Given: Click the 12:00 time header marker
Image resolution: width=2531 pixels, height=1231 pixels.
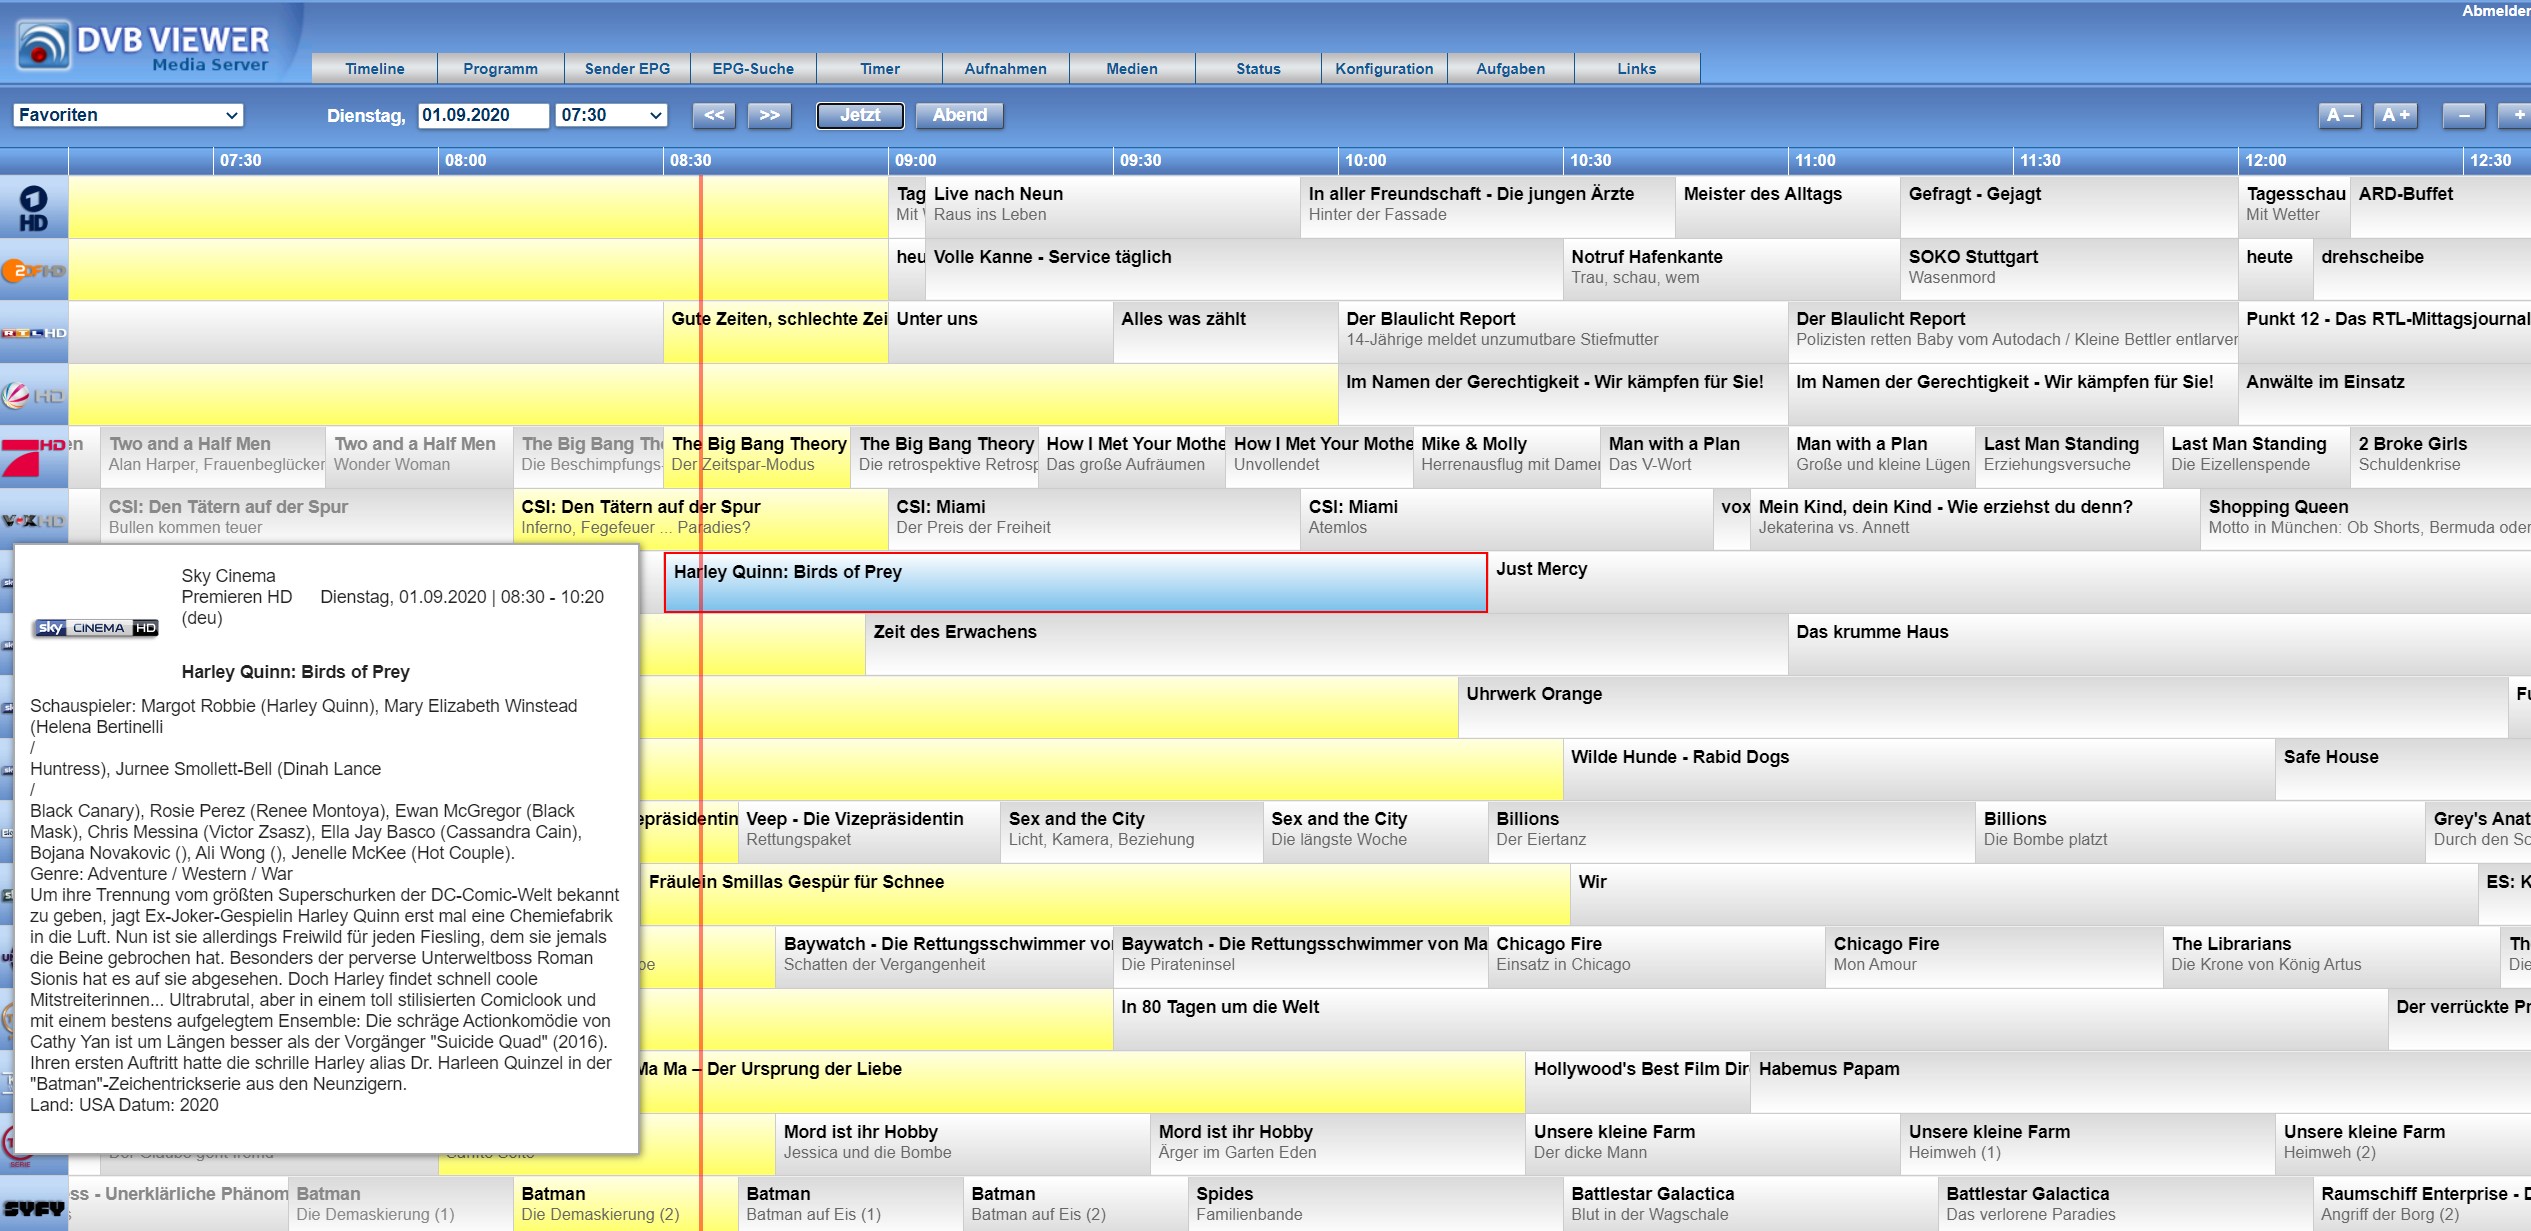Looking at the screenshot, I should click(x=2265, y=160).
